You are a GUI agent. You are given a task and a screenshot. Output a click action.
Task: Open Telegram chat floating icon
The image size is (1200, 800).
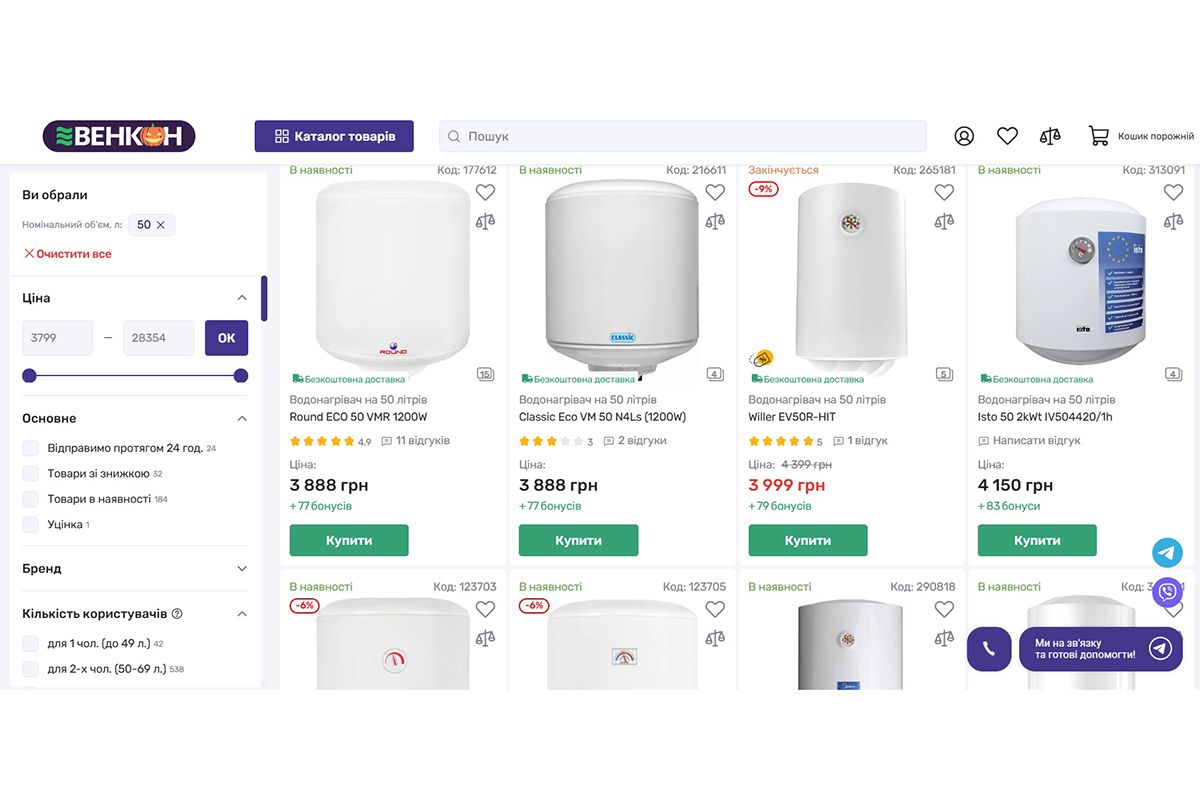1167,552
